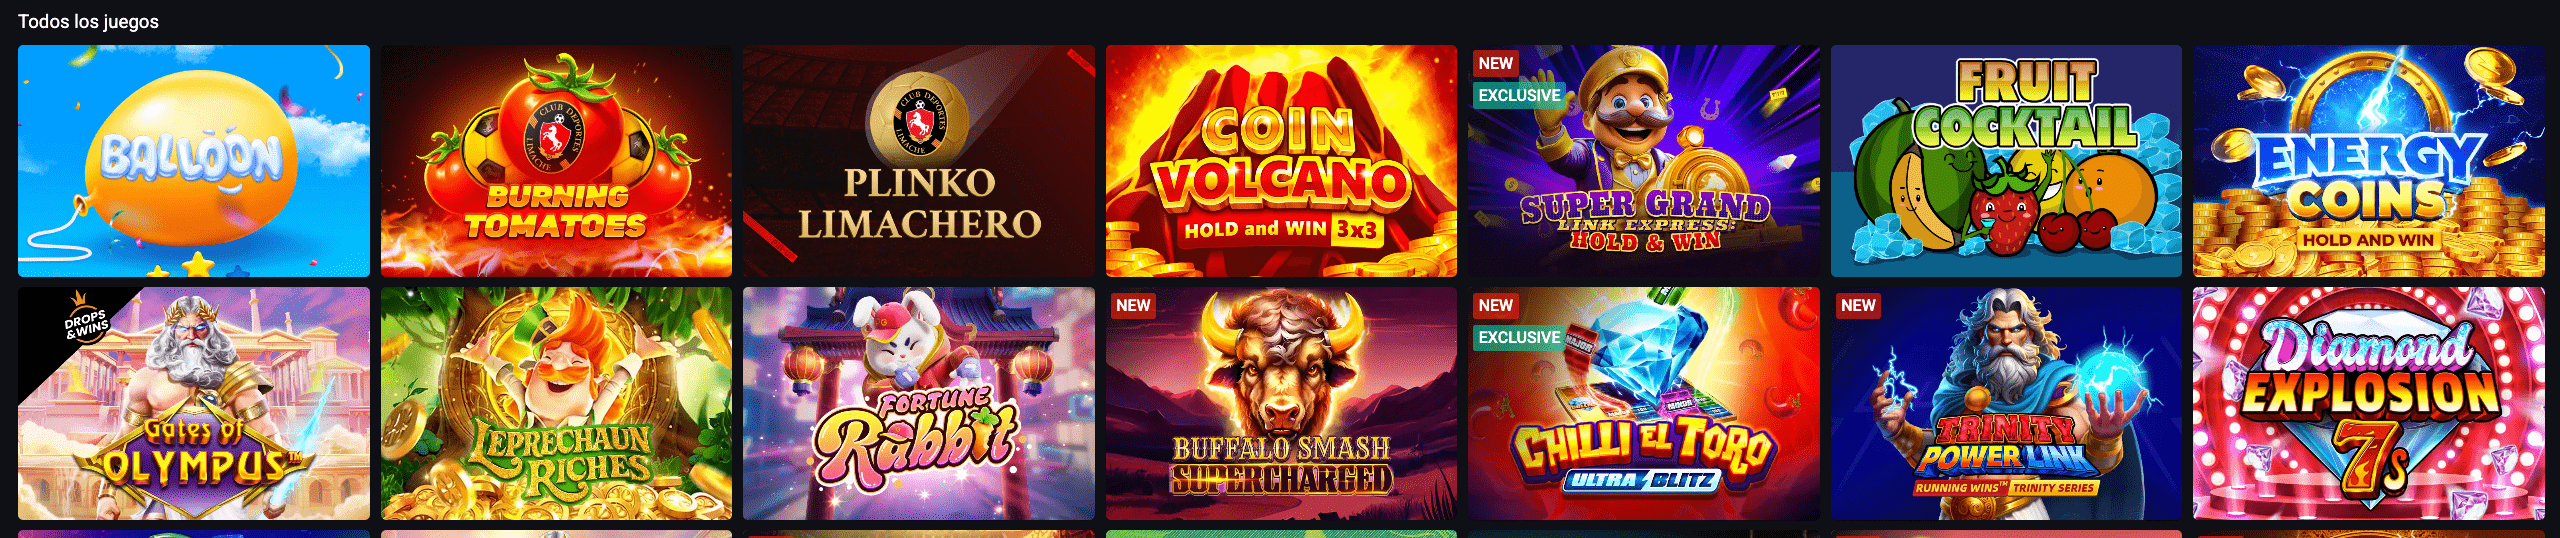Open Energy Coins Hold and Win
Screen dimensions: 2560x538
(2369, 161)
